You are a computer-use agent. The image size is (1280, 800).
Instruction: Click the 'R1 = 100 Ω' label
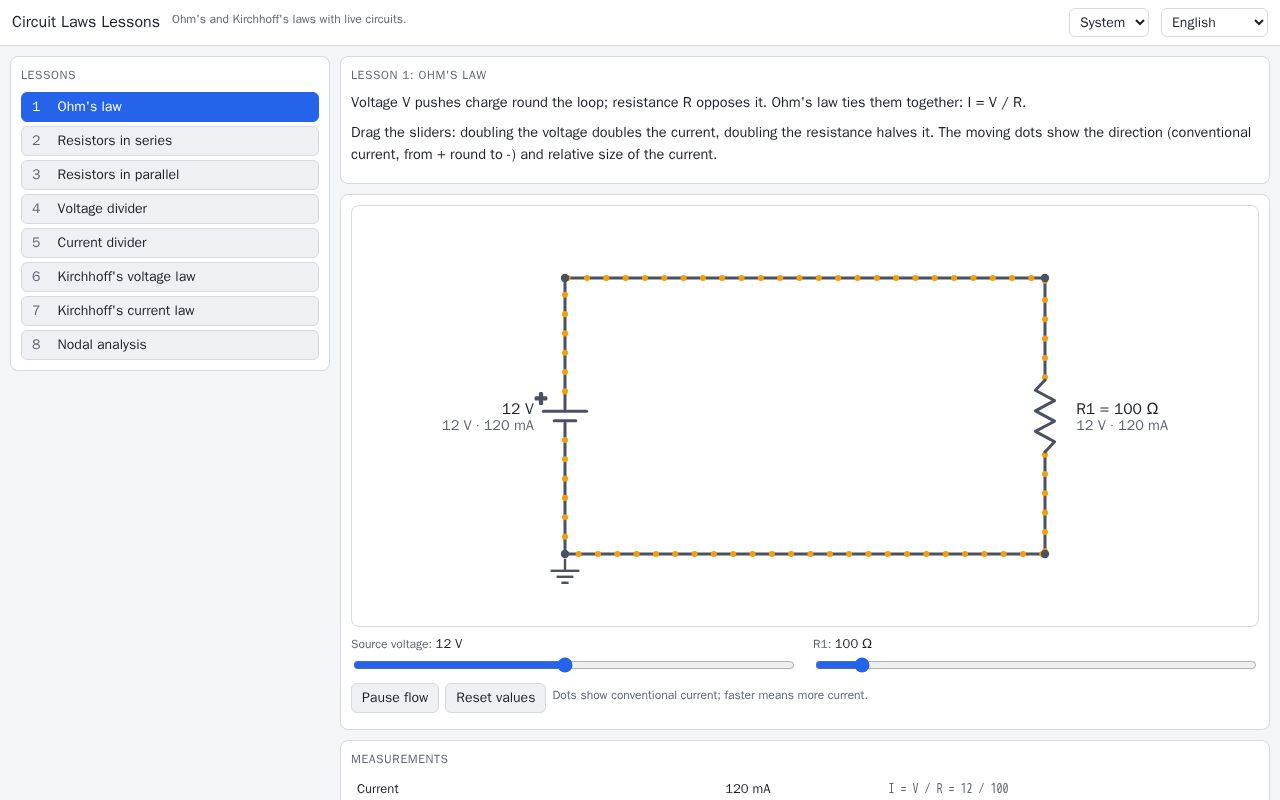click(x=1117, y=409)
